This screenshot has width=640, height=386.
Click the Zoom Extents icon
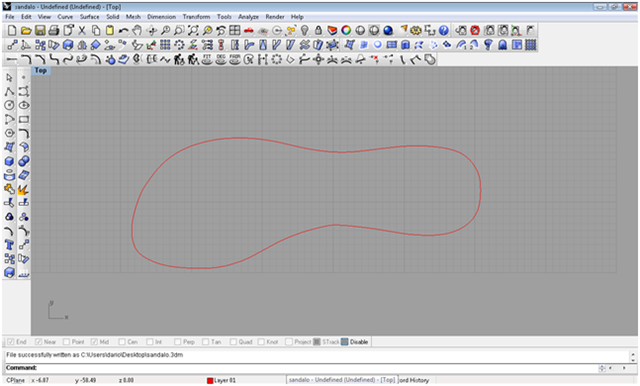click(x=193, y=31)
